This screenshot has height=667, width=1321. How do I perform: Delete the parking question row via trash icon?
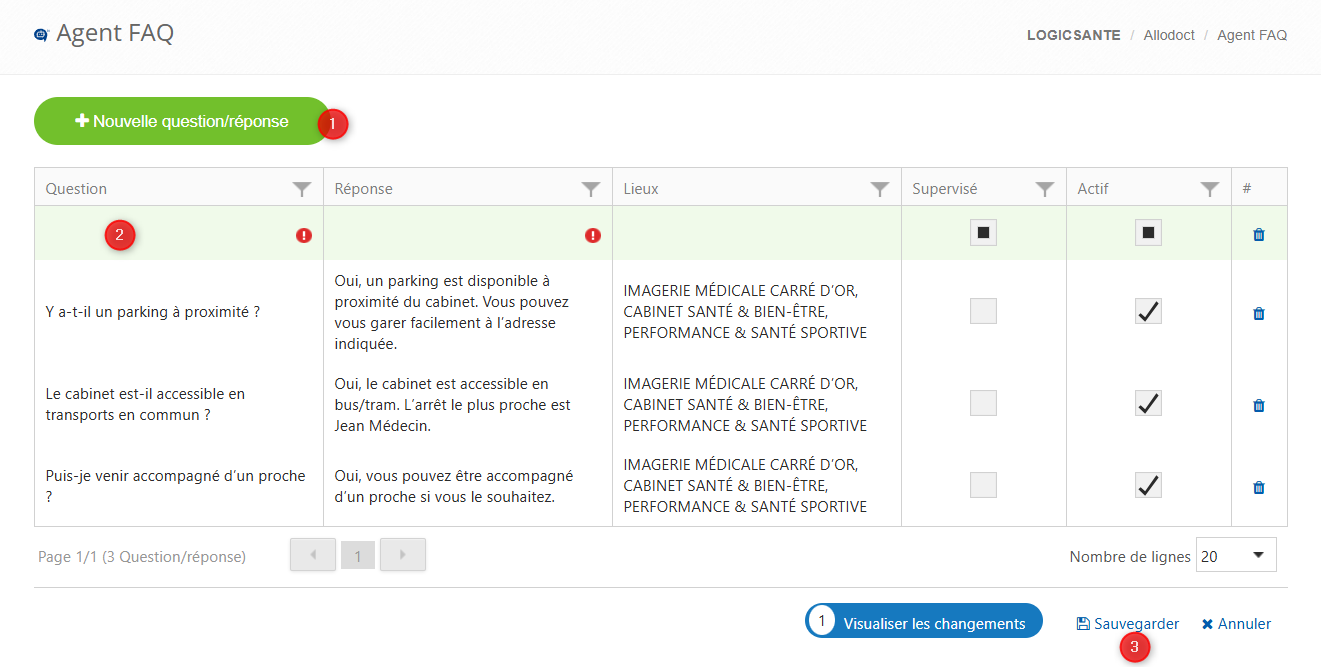(1259, 313)
